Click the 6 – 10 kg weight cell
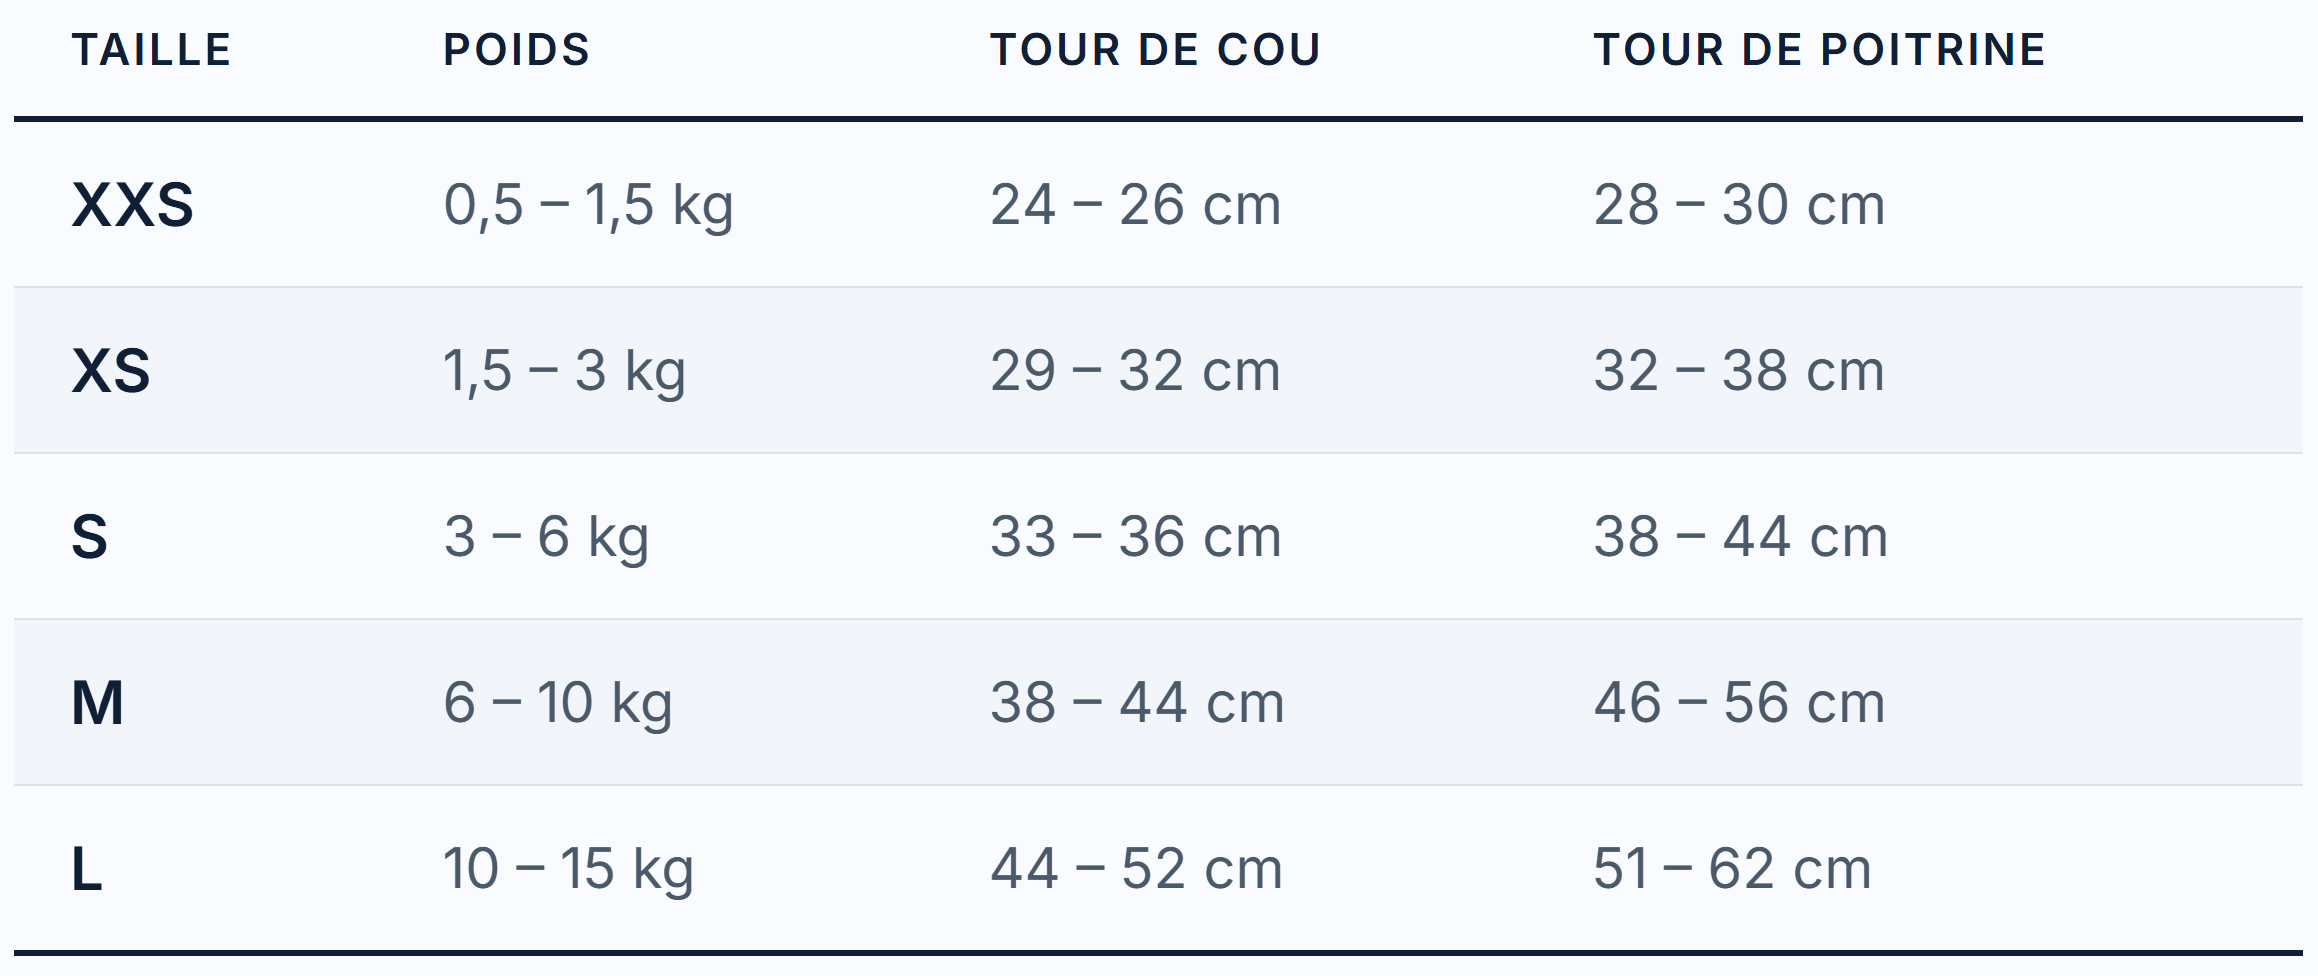This screenshot has width=2318, height=976. [x=557, y=705]
